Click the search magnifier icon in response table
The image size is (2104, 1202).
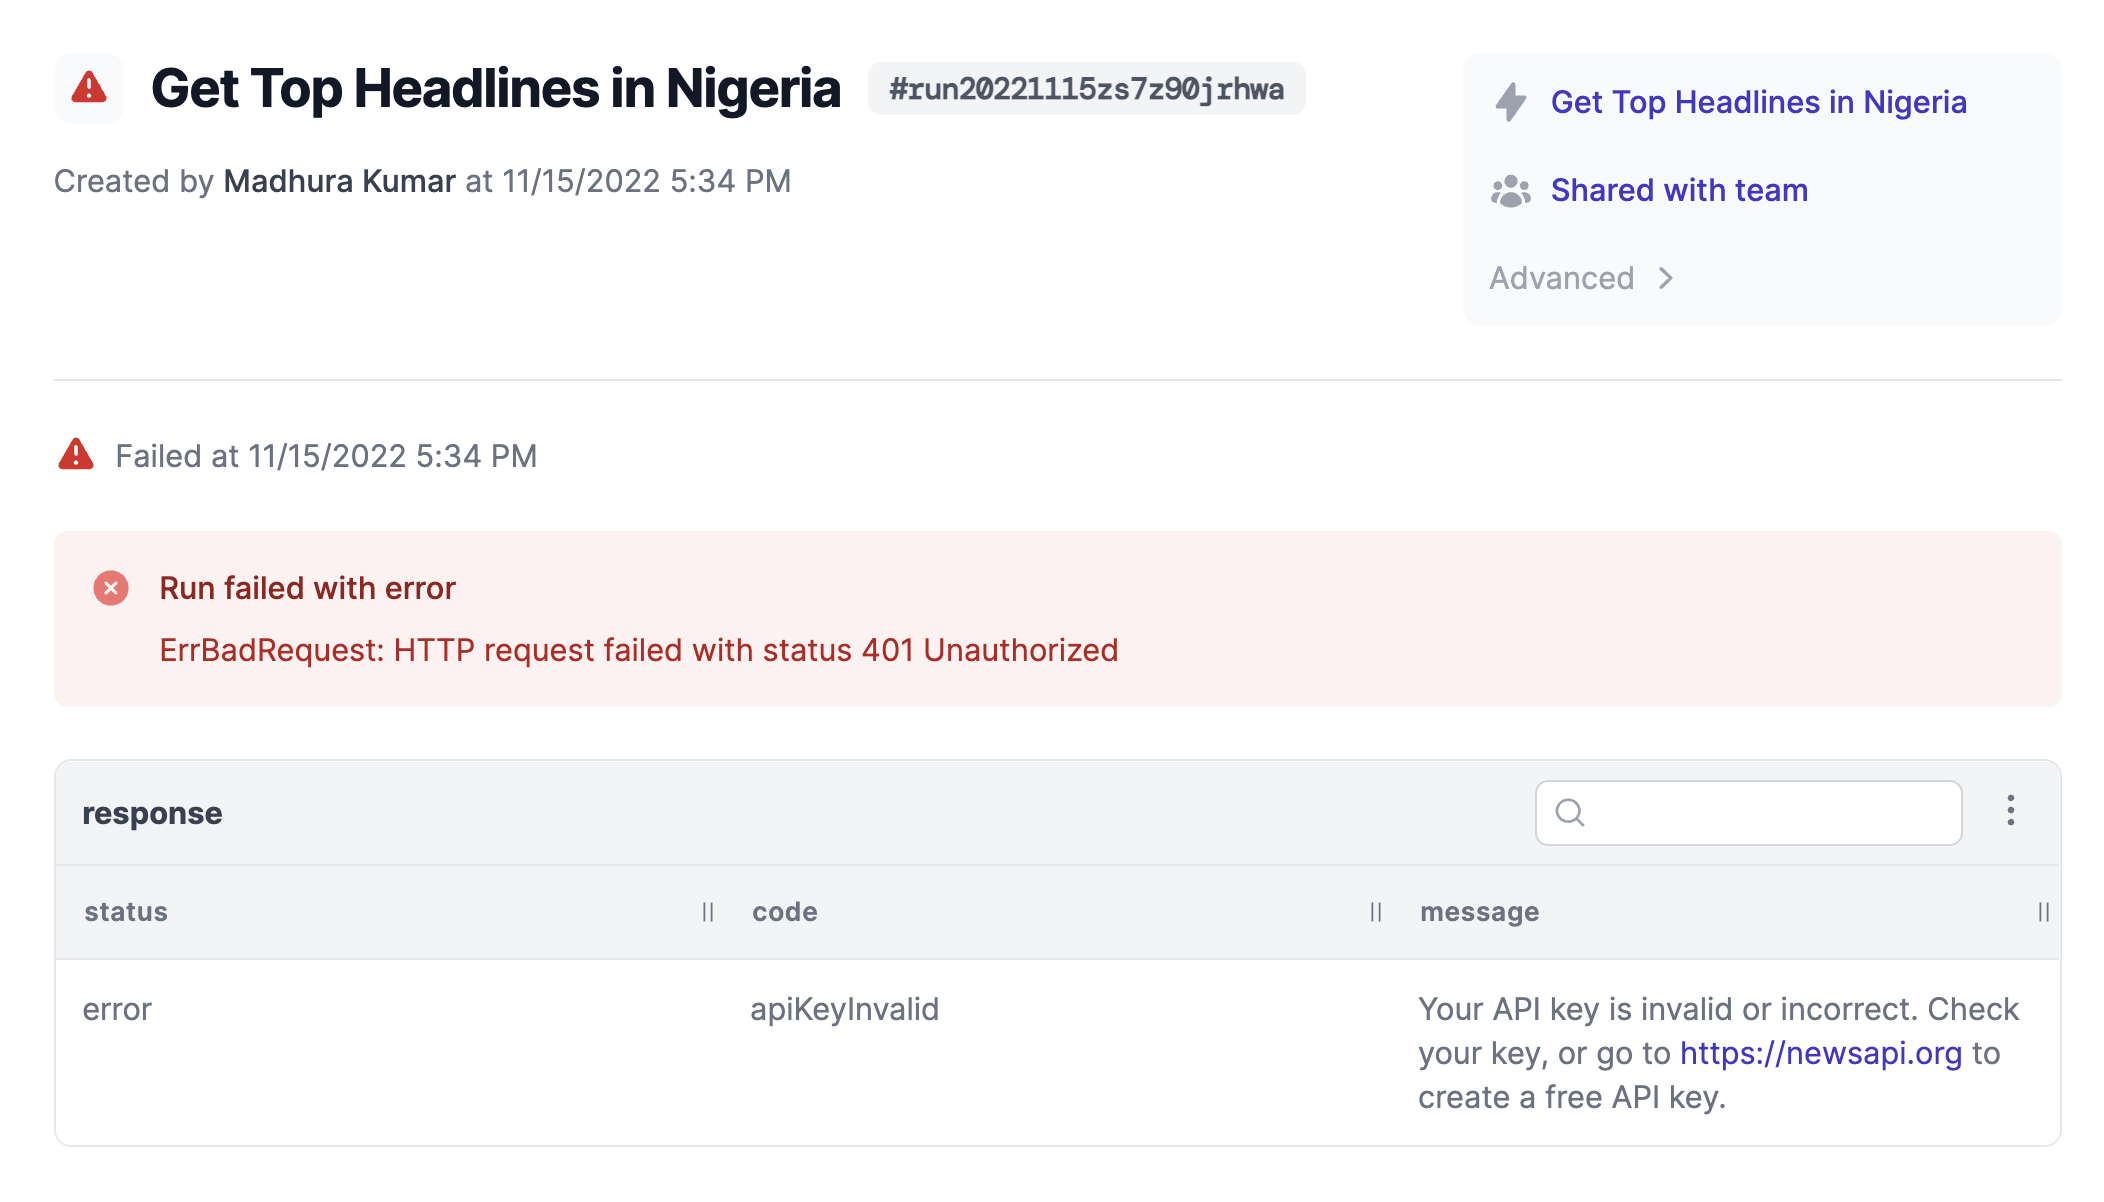[1570, 813]
